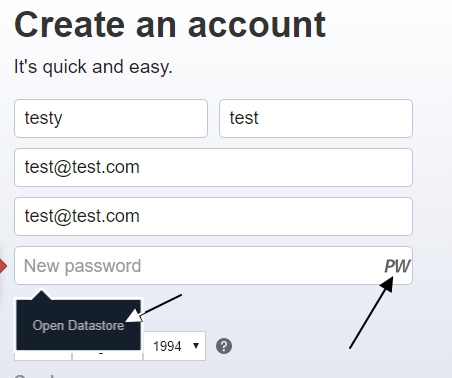The width and height of the screenshot is (452, 378).
Task: Click the "It's quick and easy." subtitle
Action: (x=93, y=67)
